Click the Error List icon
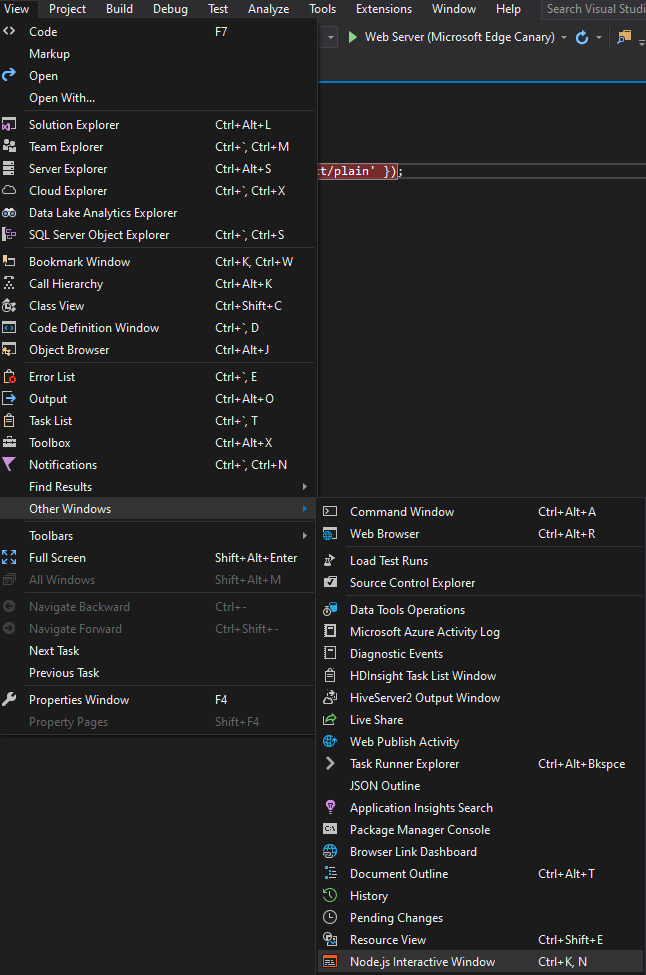Screen dimensions: 646x975 [10, 377]
